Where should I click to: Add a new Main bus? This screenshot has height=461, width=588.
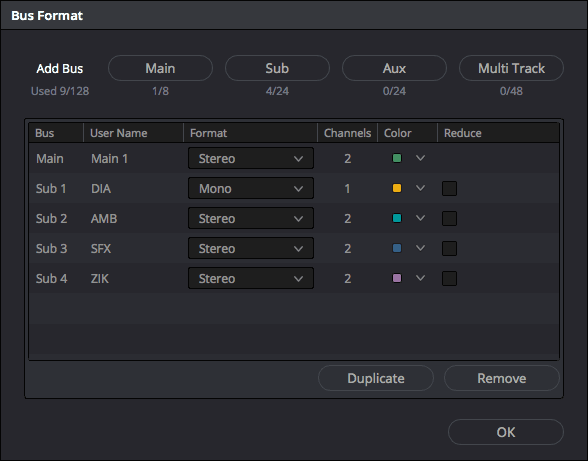160,68
